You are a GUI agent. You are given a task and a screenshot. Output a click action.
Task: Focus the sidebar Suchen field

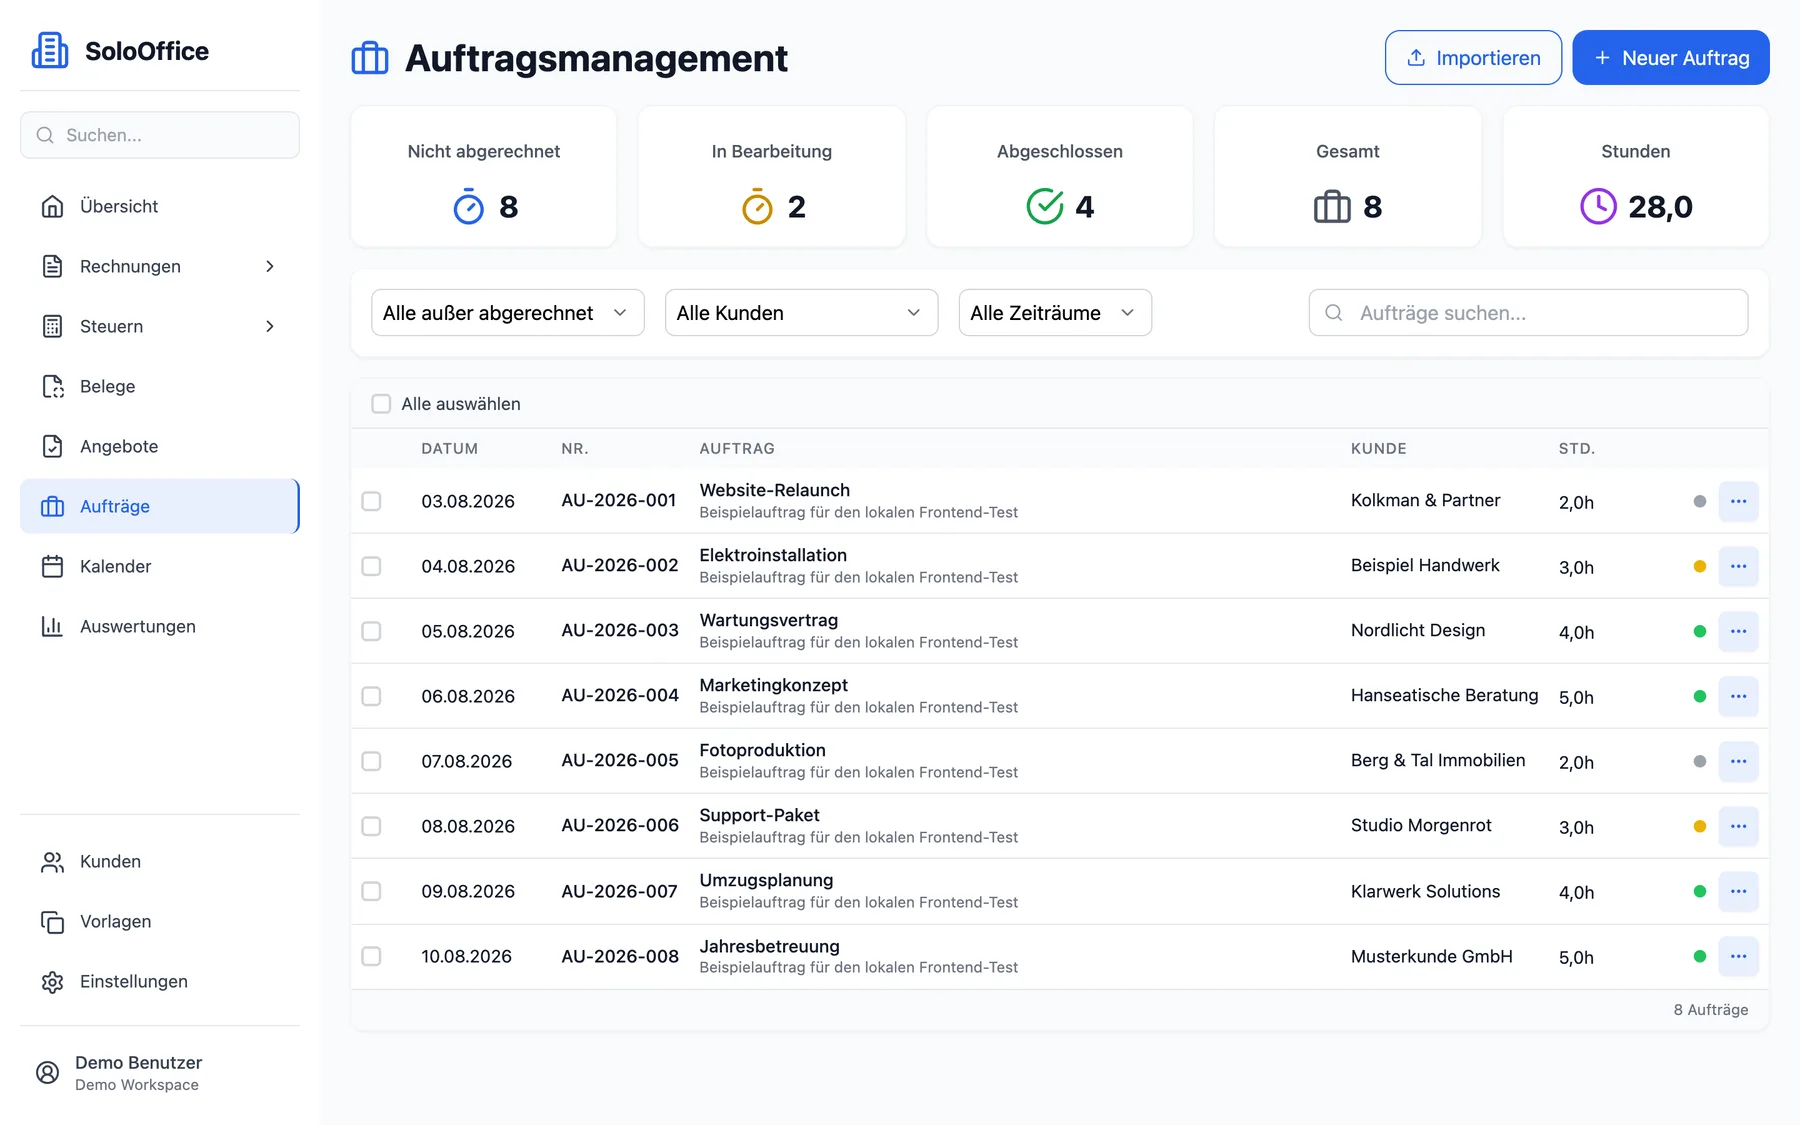pyautogui.click(x=160, y=135)
